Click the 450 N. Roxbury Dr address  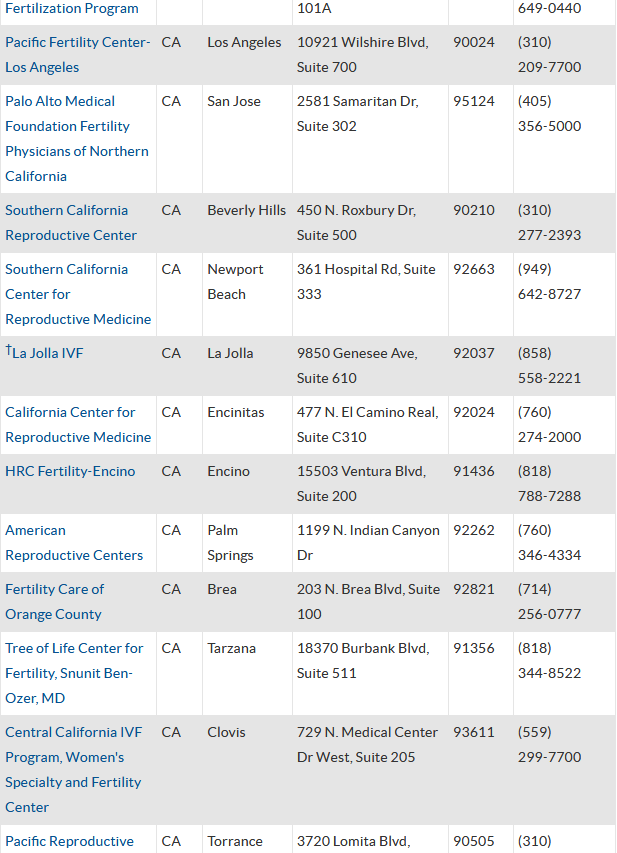[356, 210]
